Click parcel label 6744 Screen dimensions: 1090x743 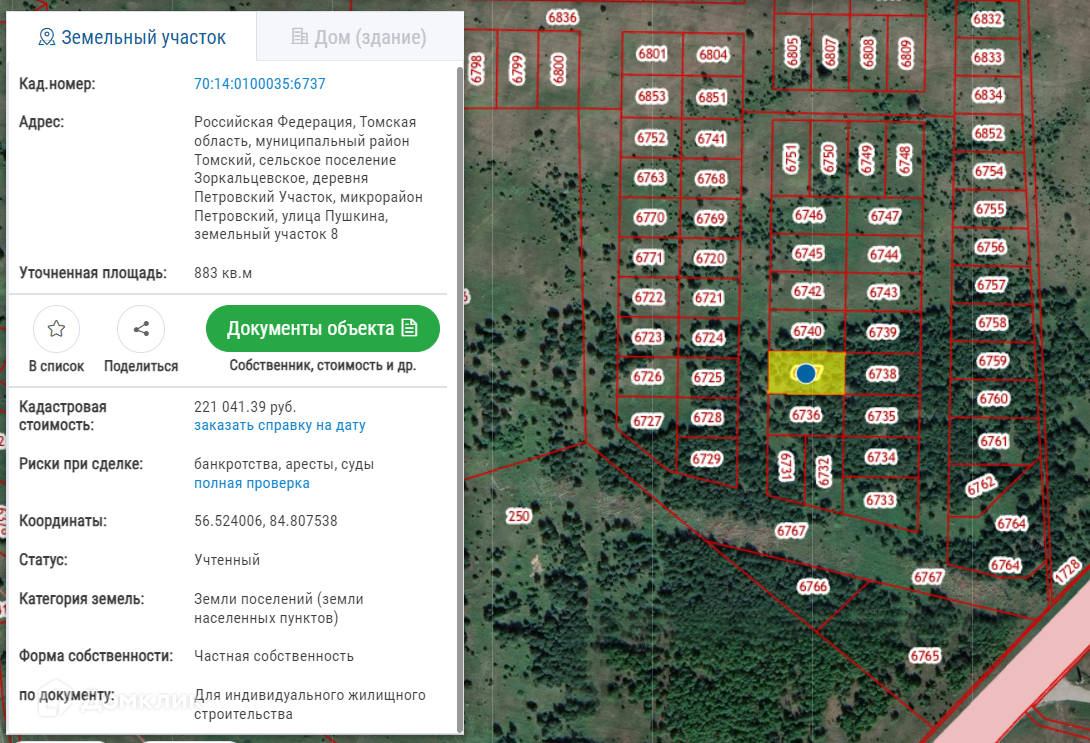884,254
